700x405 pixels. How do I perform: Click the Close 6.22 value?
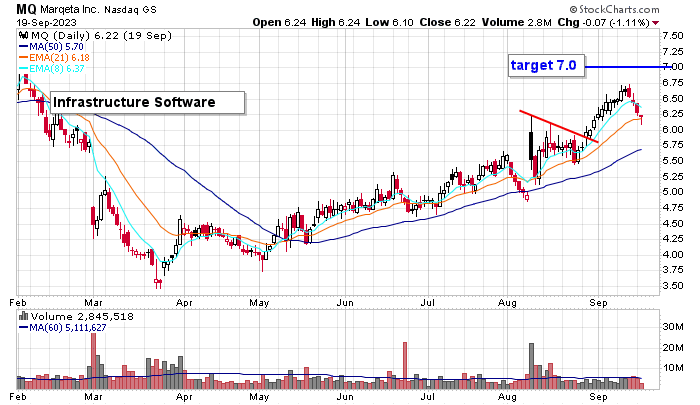pos(448,22)
